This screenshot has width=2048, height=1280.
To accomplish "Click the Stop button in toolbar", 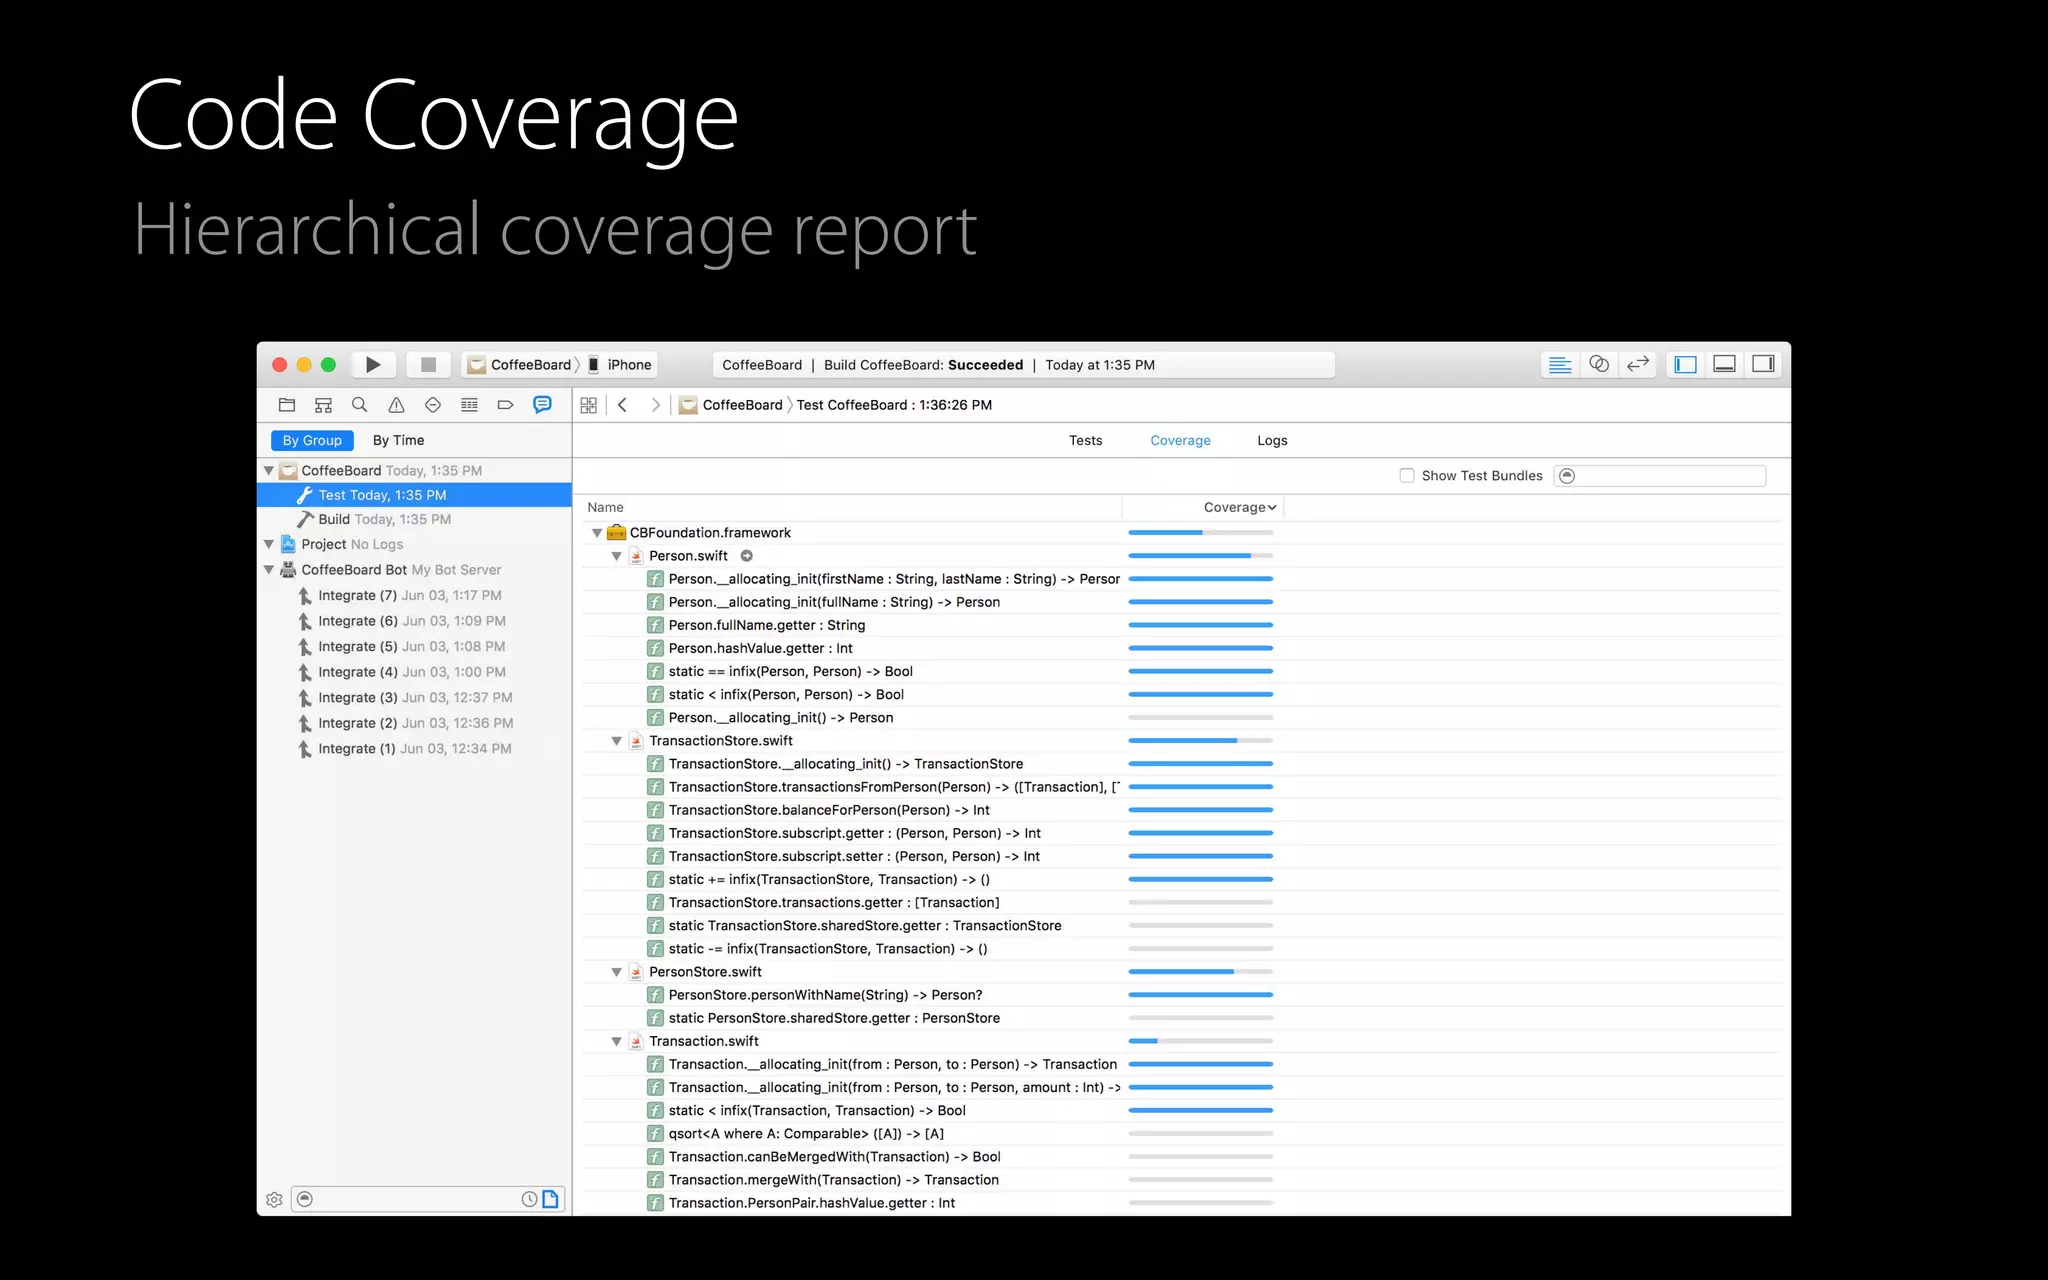I will [428, 365].
